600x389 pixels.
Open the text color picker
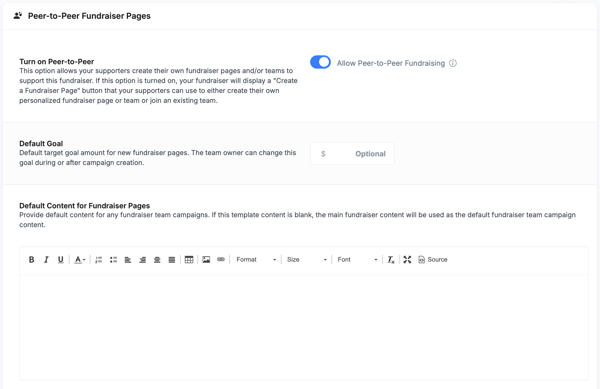[x=80, y=260]
